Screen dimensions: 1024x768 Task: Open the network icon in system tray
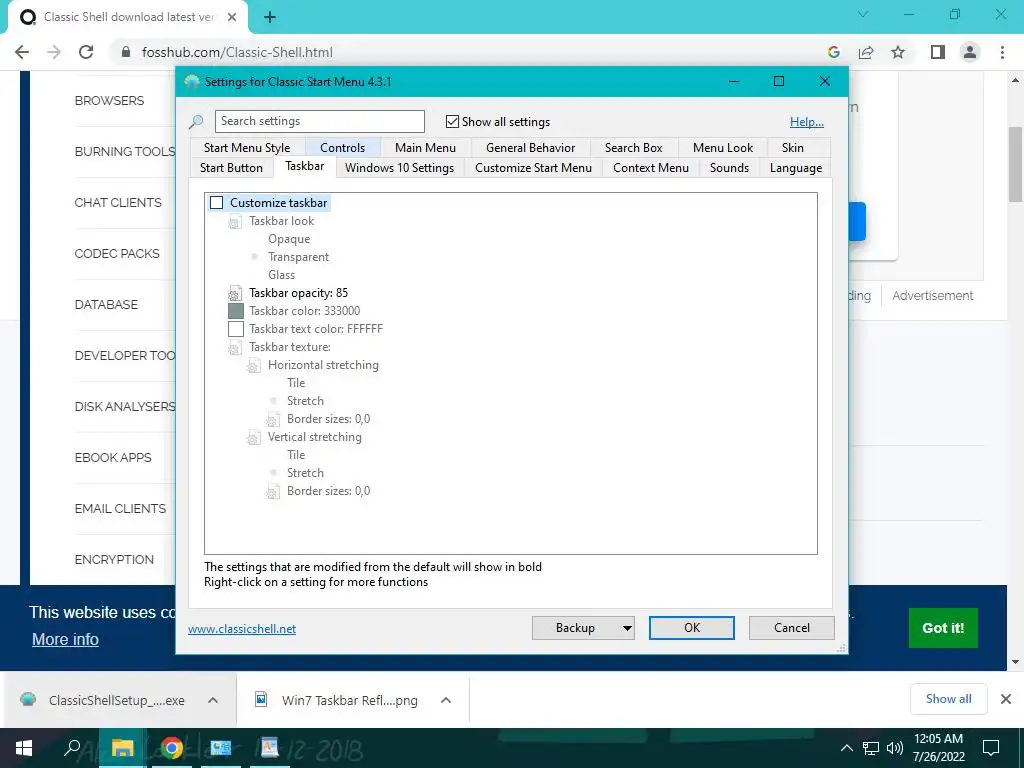click(x=871, y=748)
